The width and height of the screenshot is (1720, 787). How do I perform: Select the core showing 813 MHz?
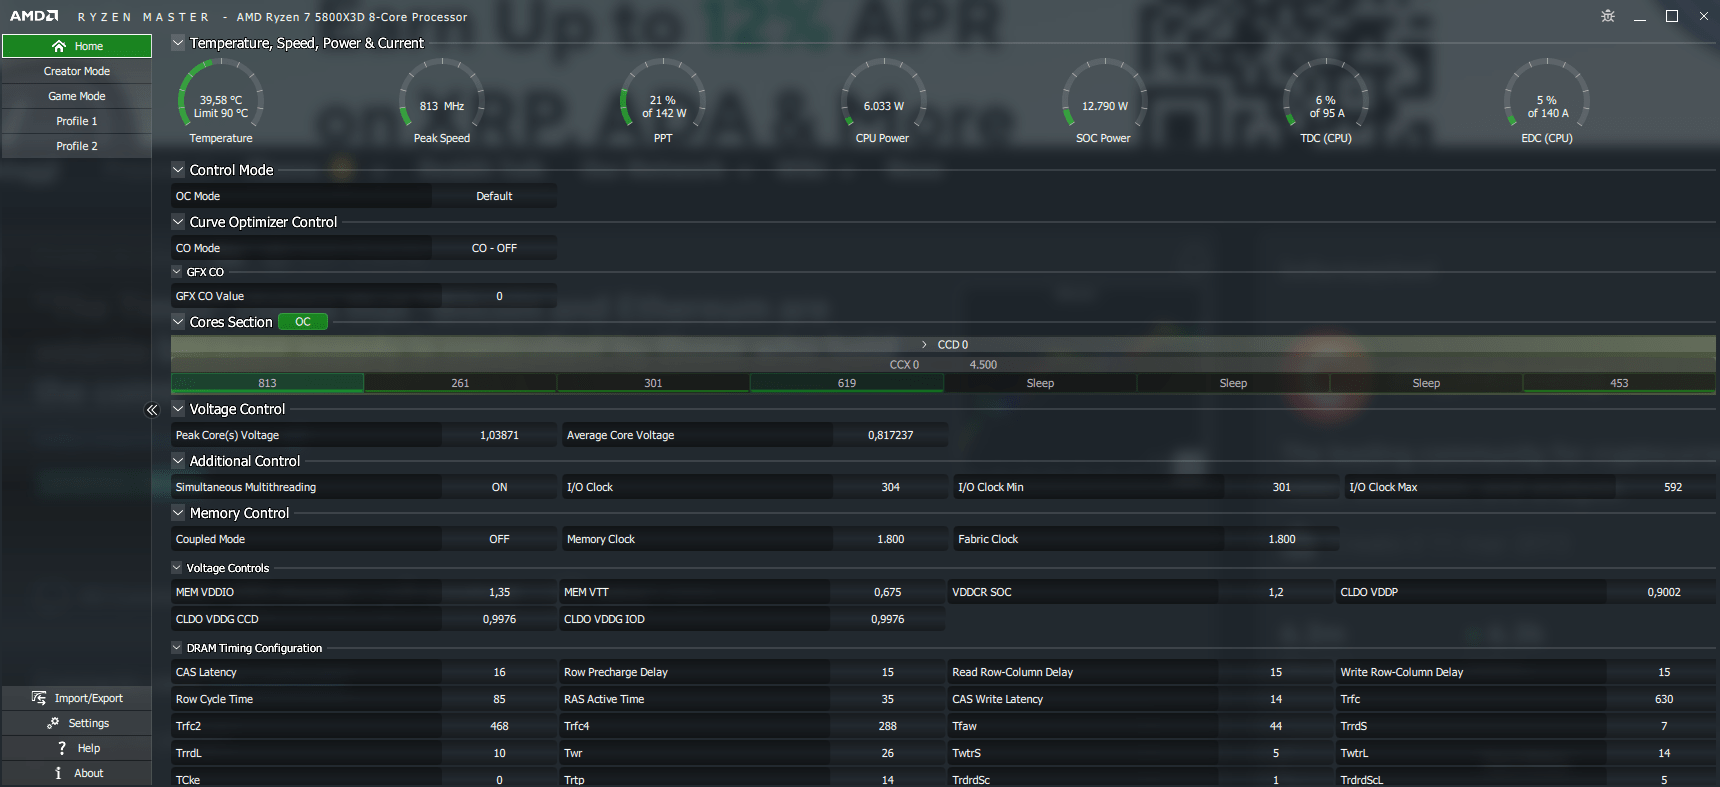(x=267, y=383)
